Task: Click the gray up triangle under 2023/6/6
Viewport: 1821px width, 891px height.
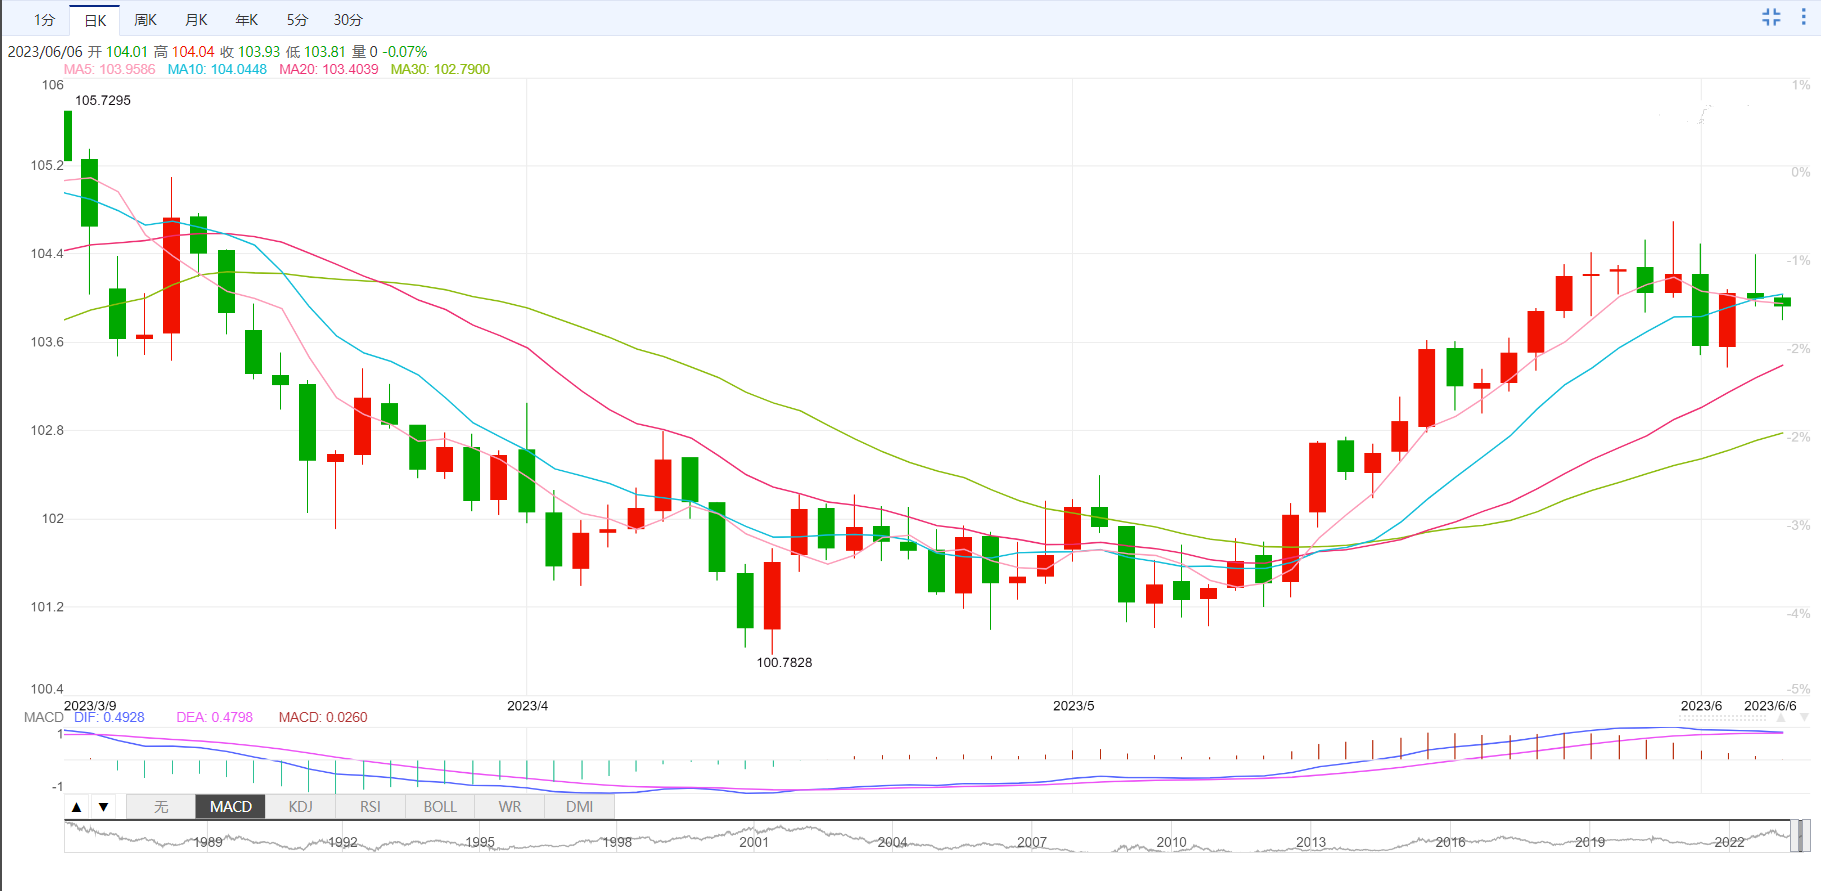Action: 1781,718
